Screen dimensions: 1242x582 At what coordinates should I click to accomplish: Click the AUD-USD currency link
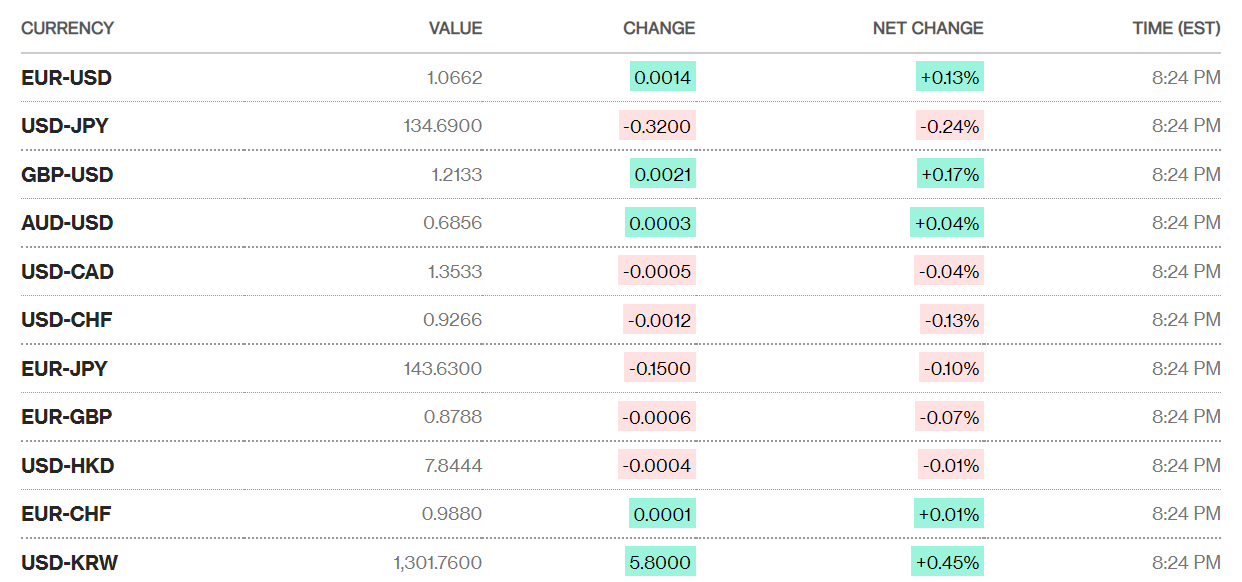pyautogui.click(x=67, y=223)
